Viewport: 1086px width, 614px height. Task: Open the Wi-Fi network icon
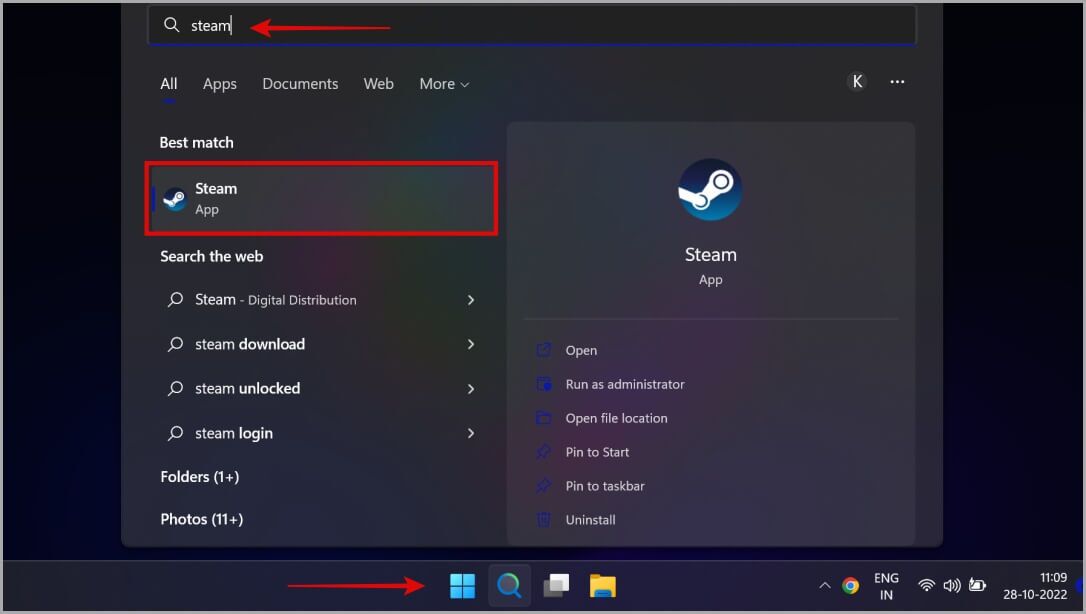pos(926,586)
